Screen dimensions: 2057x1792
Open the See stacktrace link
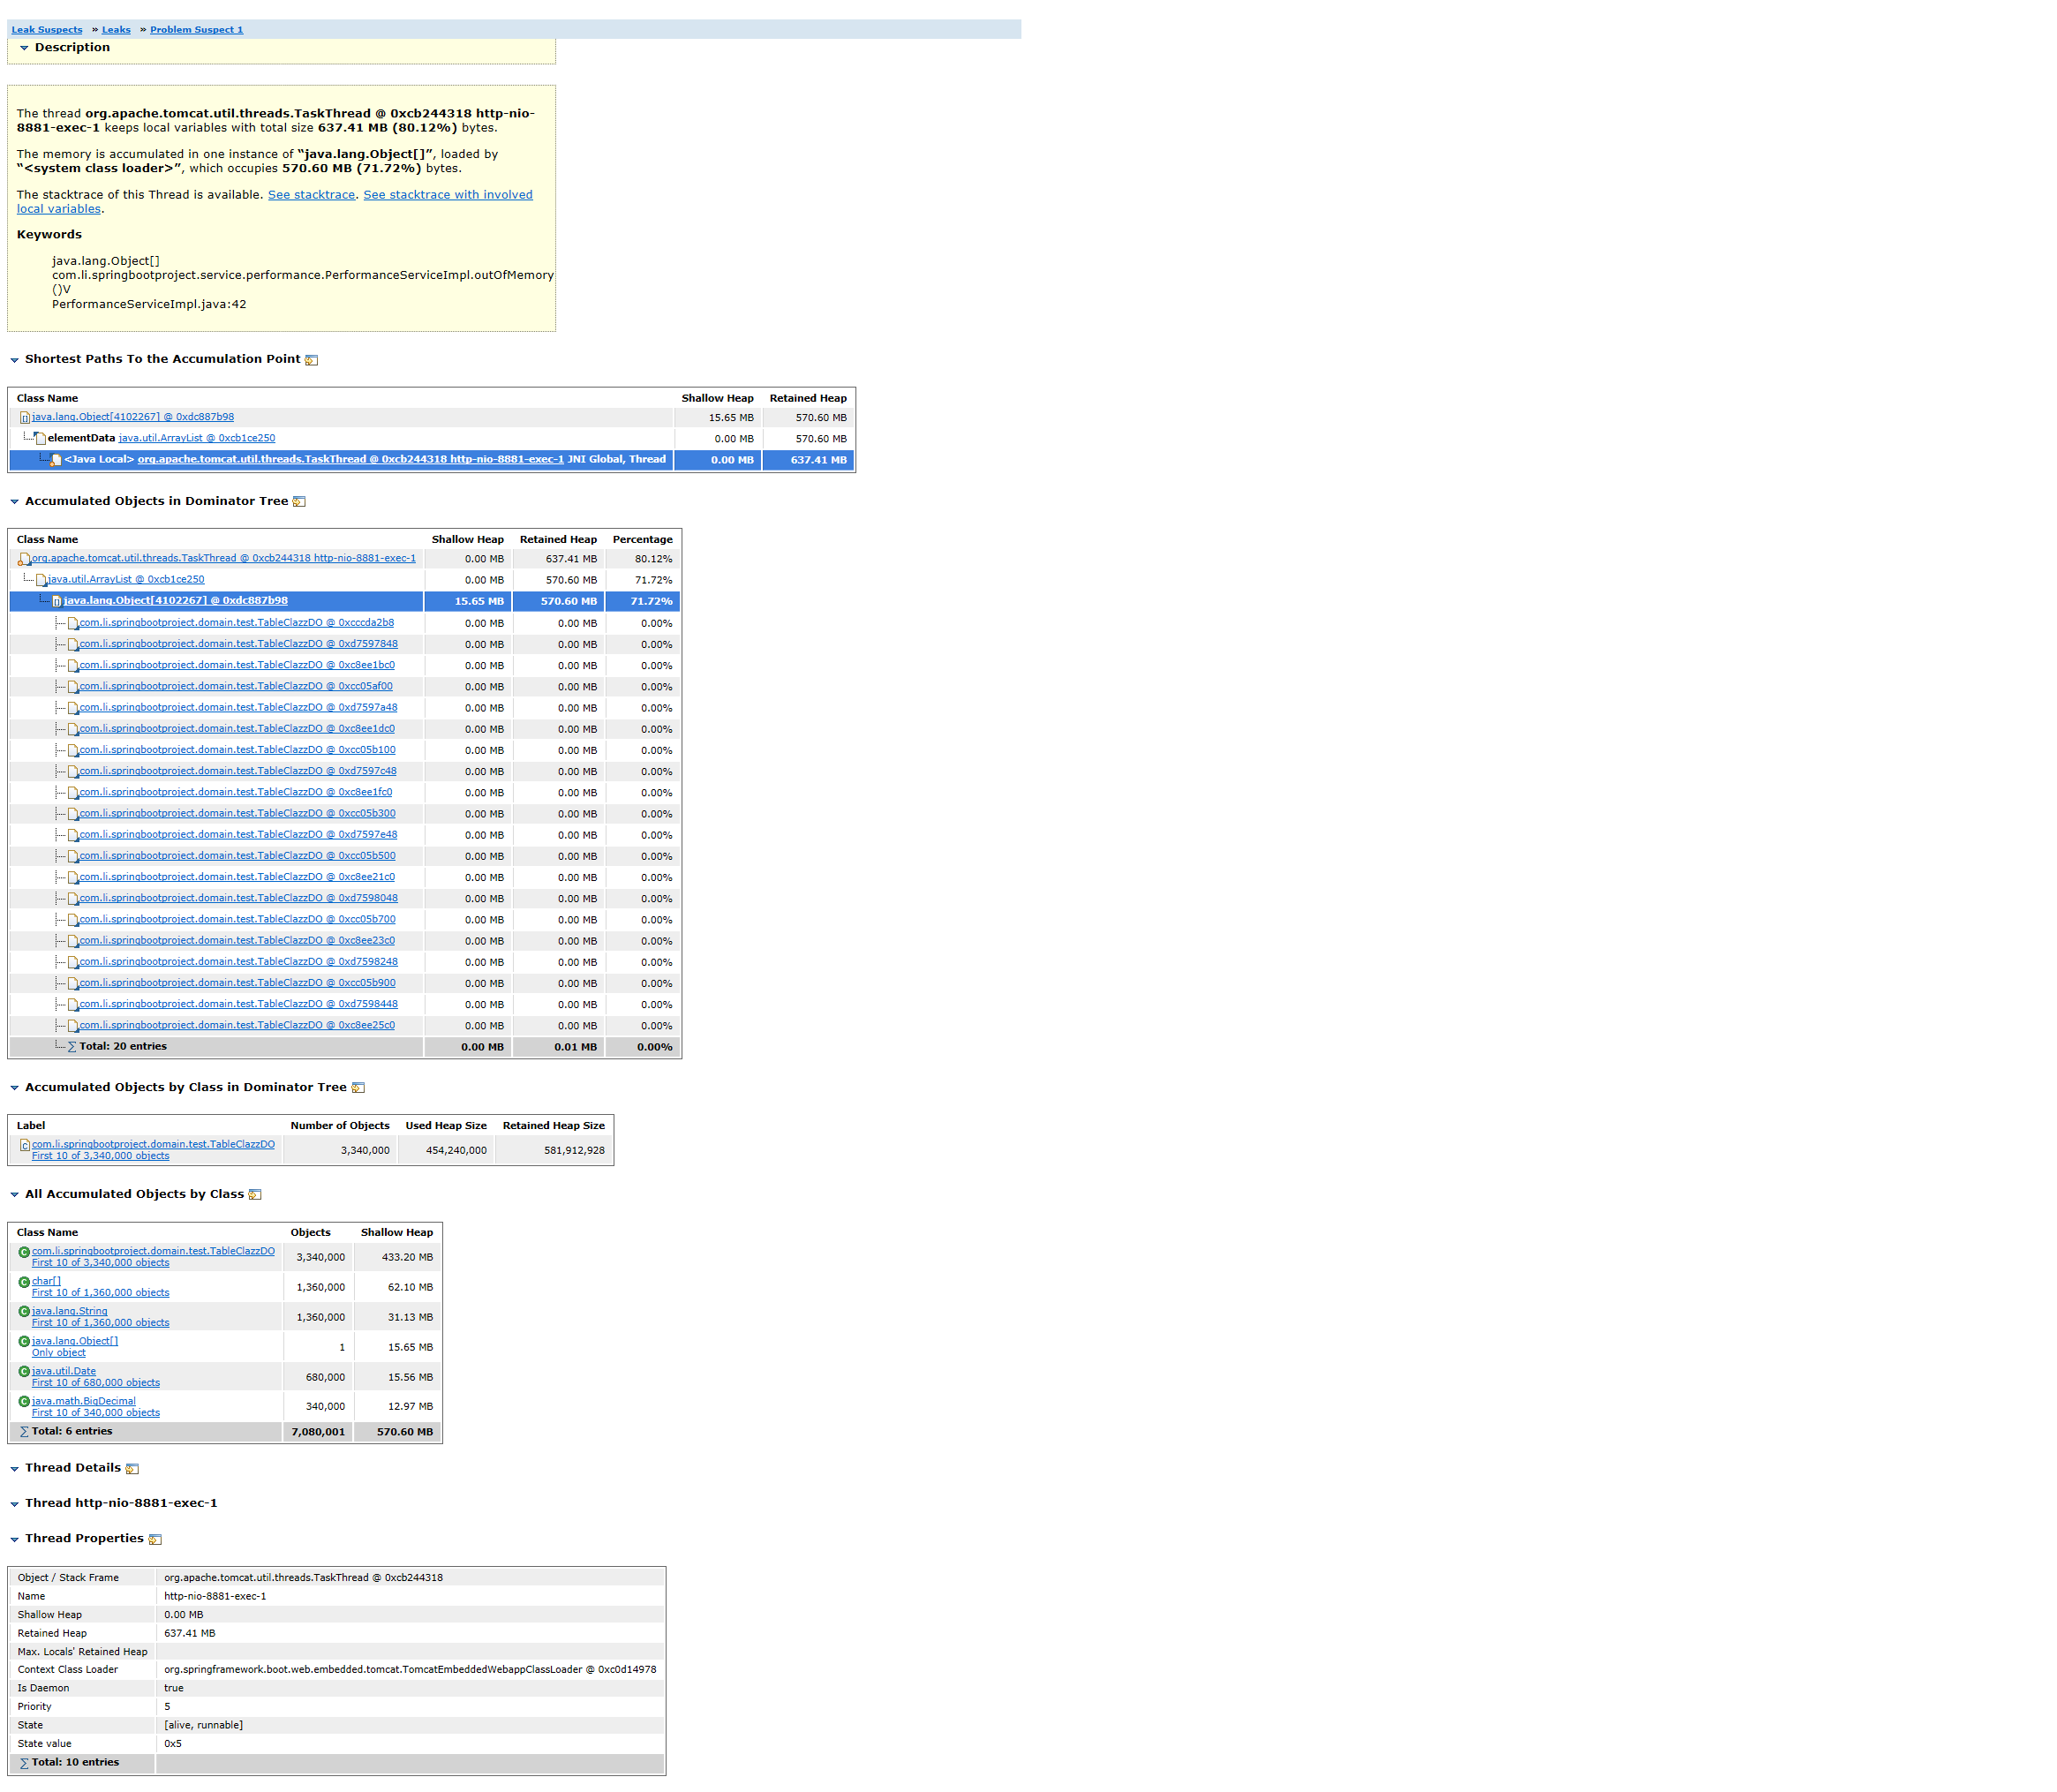[x=311, y=195]
